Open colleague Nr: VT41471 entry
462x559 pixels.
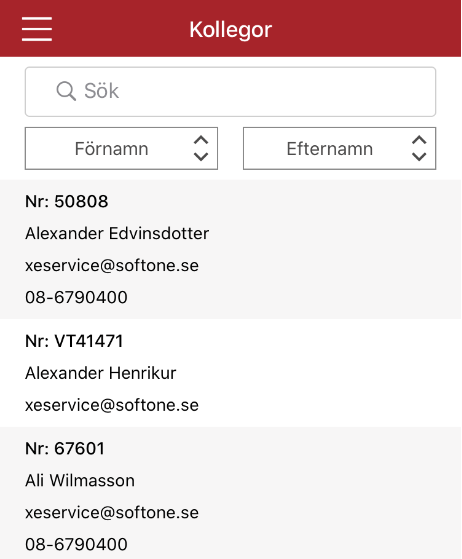(x=230, y=373)
